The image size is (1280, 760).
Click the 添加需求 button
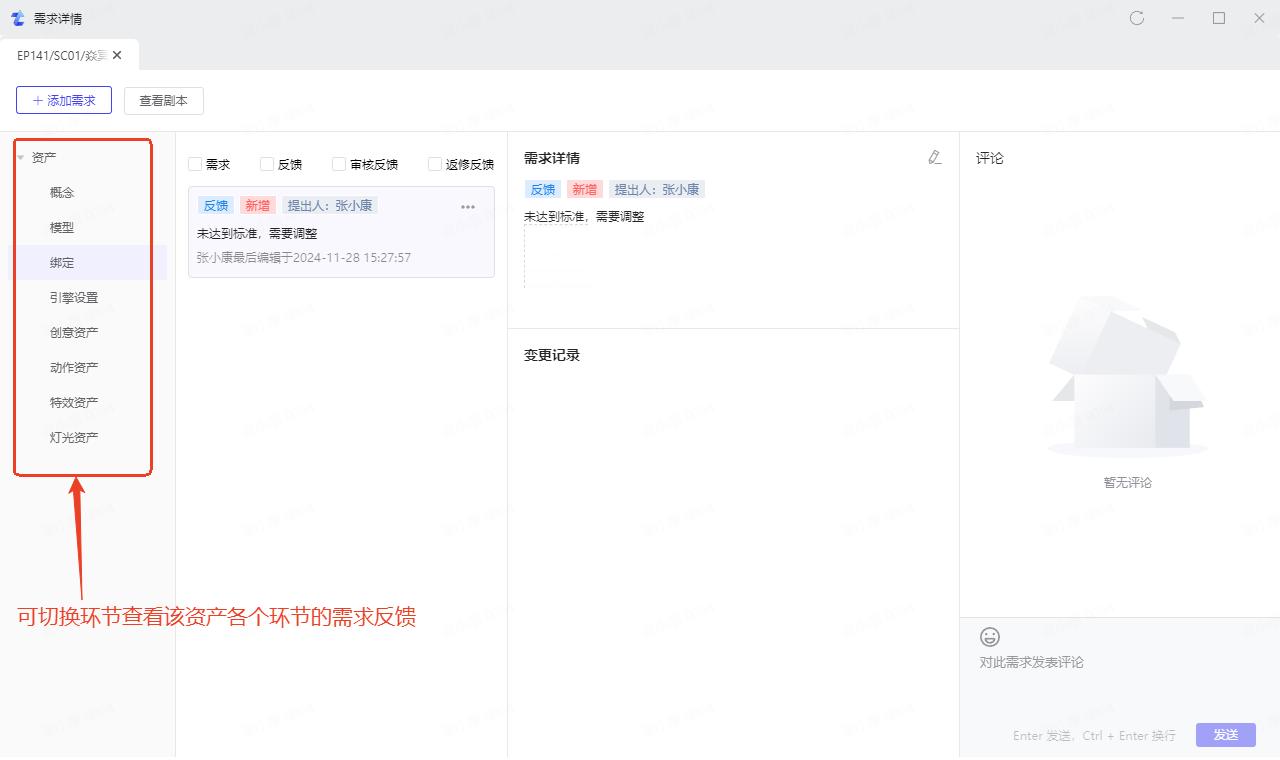click(64, 100)
